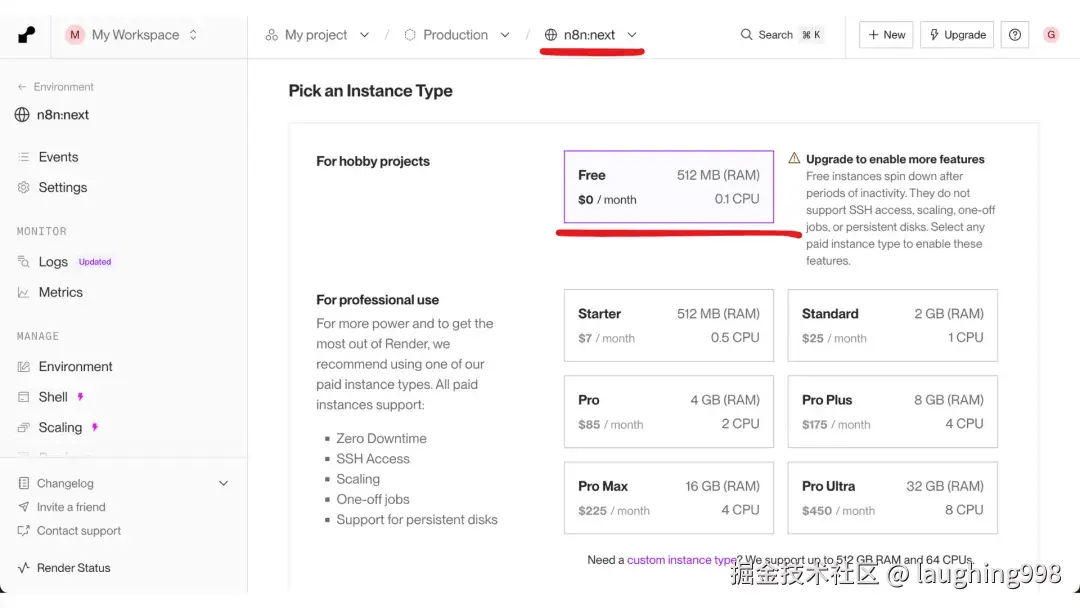The height and width of the screenshot is (608, 1080).
Task: Click the Metrics chart icon
Action: click(x=23, y=292)
